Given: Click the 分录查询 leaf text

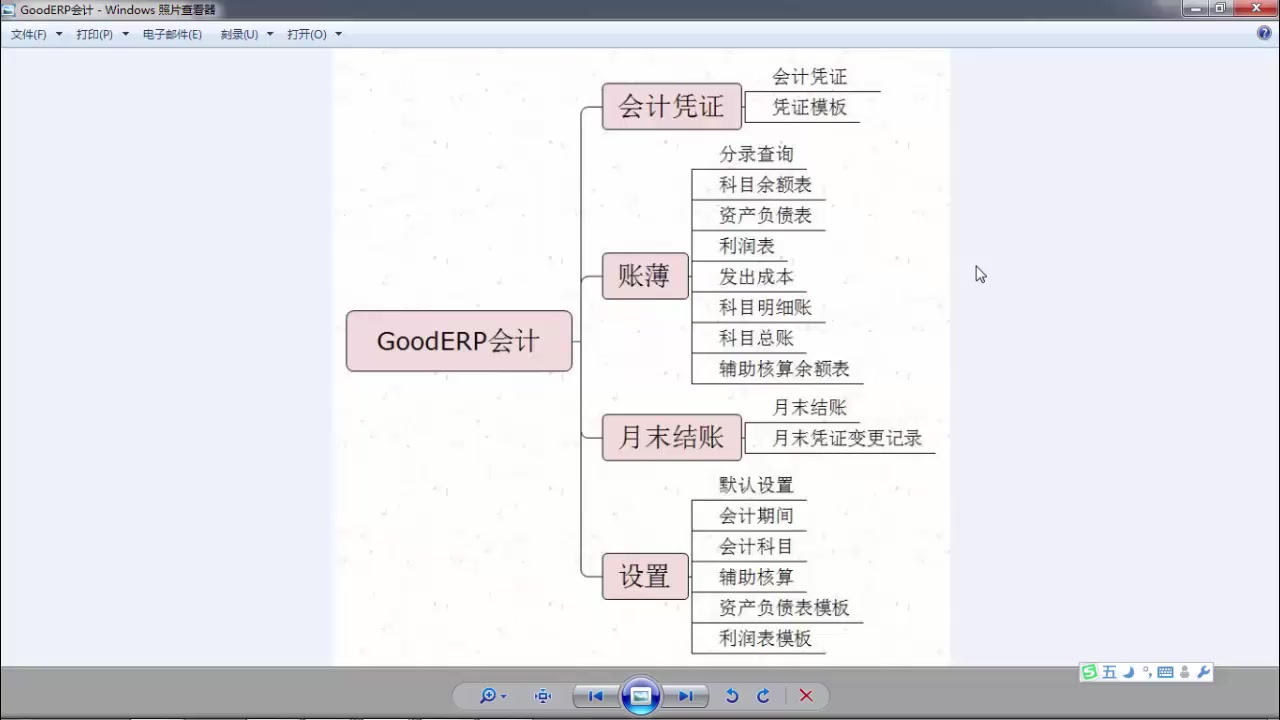Looking at the screenshot, I should (756, 154).
